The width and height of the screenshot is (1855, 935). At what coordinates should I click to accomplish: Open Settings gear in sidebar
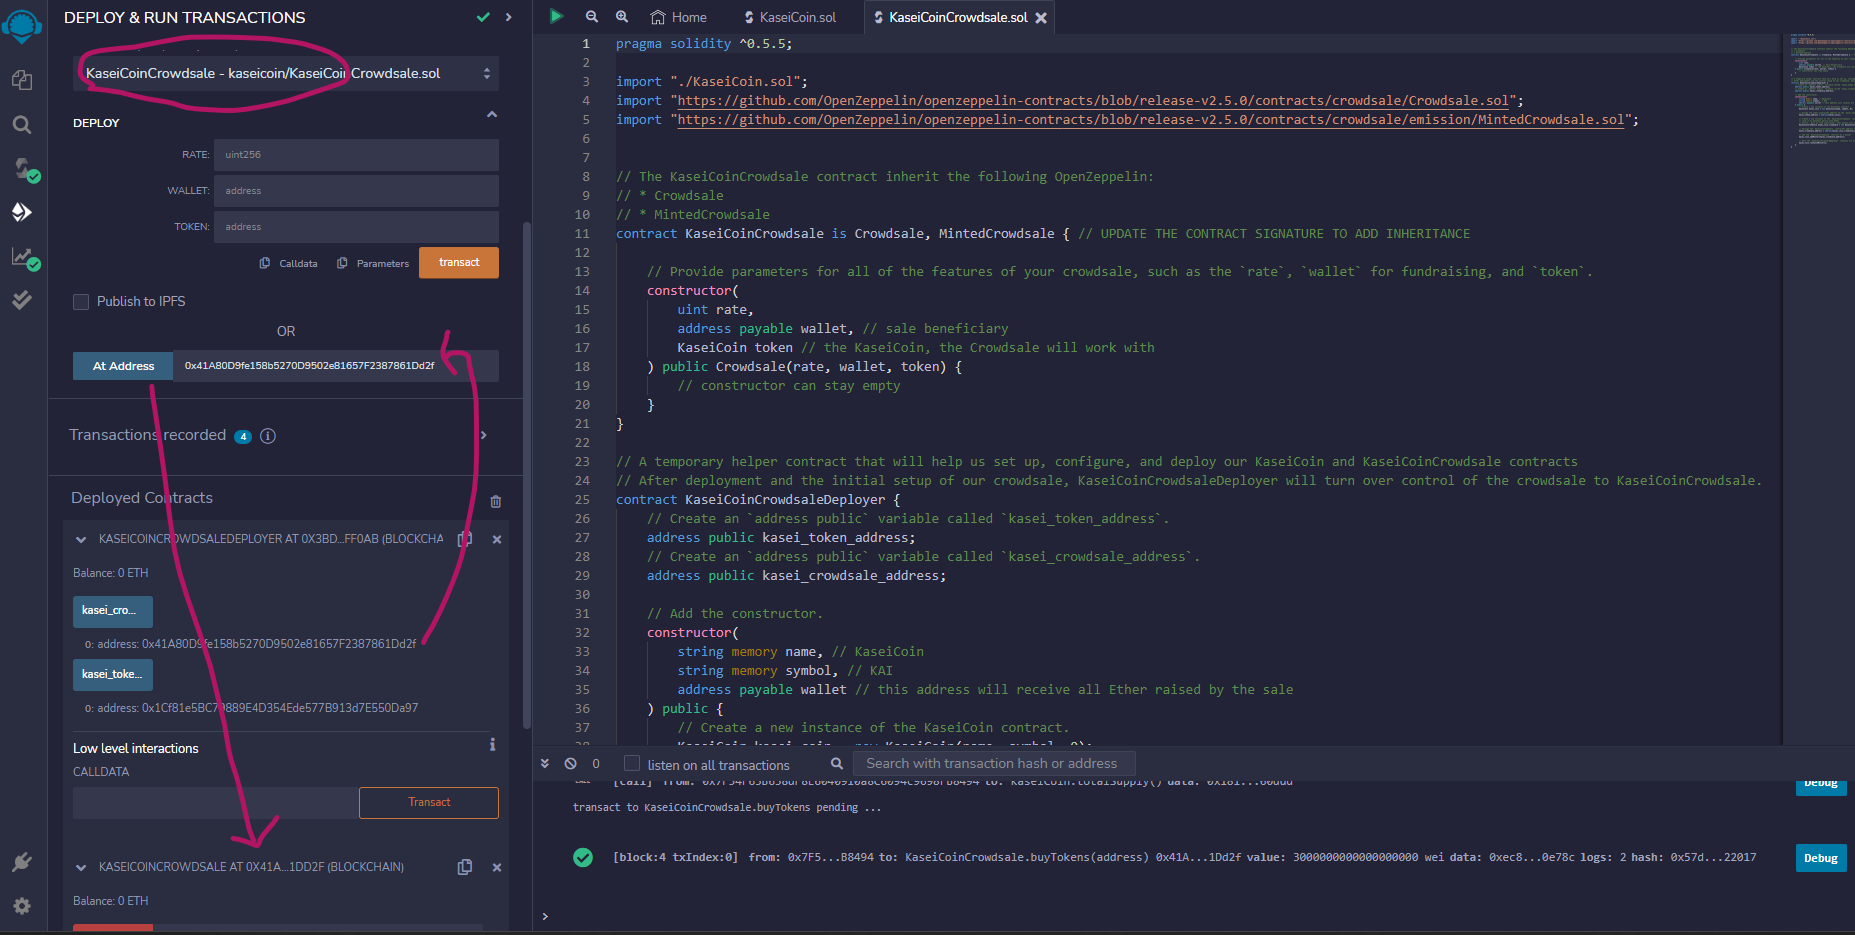tap(22, 906)
